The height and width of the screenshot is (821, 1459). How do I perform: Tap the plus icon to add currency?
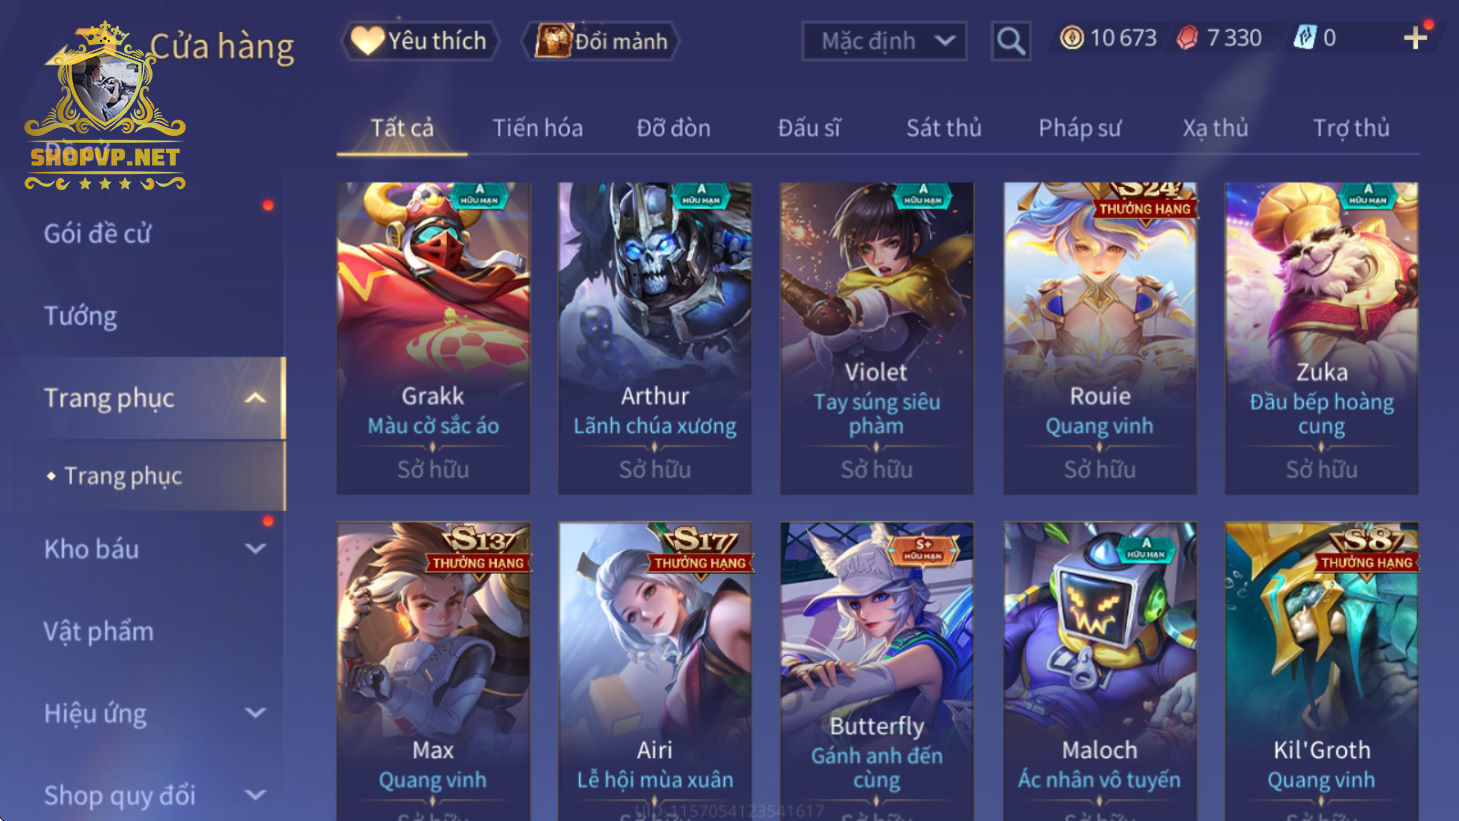[1415, 38]
